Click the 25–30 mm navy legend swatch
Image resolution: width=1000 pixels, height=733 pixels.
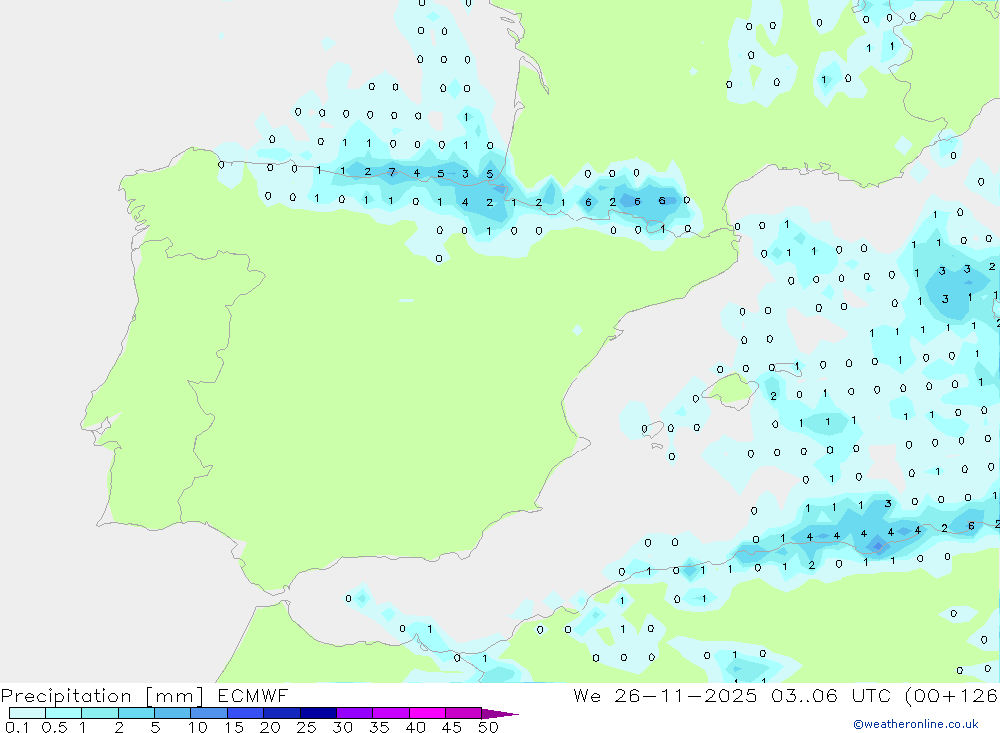click(x=318, y=713)
